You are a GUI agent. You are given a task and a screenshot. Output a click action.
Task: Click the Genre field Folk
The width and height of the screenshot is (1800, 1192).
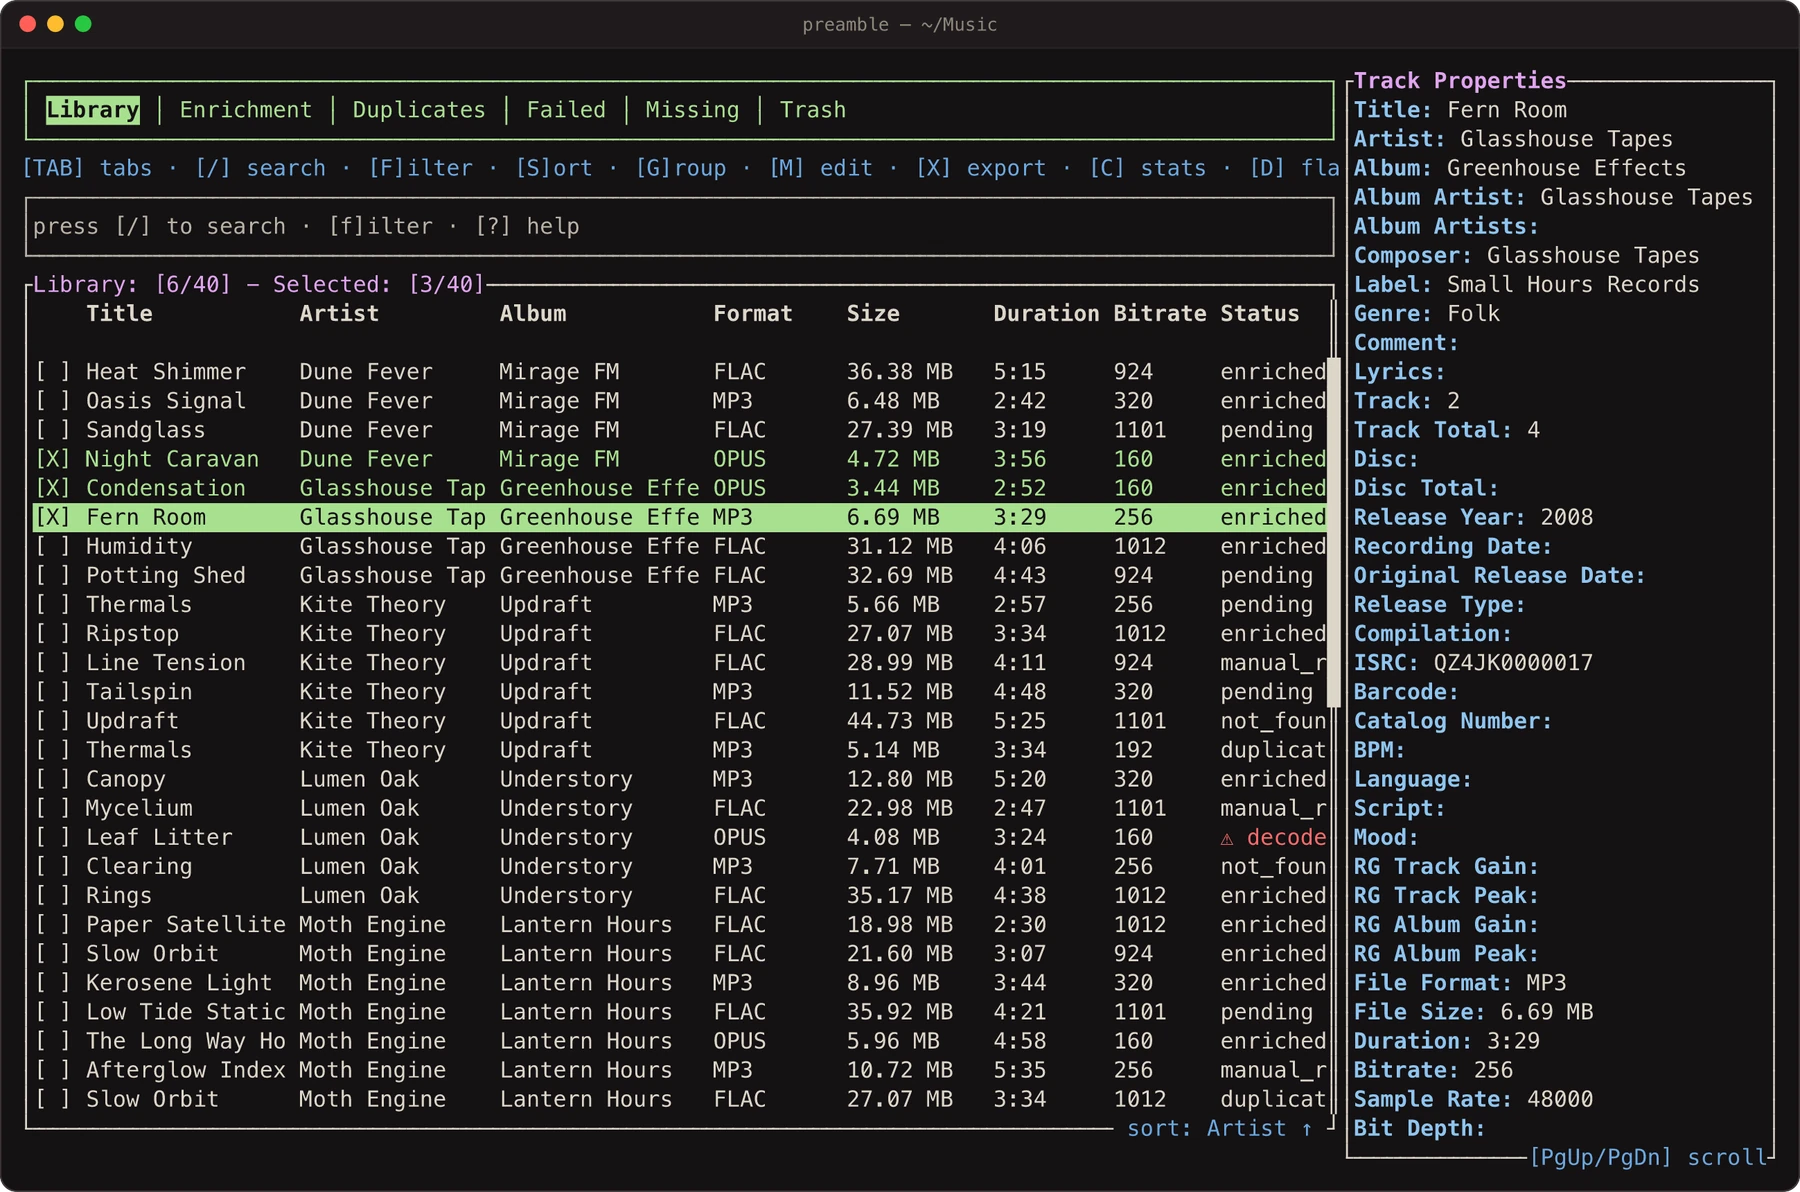1427,314
